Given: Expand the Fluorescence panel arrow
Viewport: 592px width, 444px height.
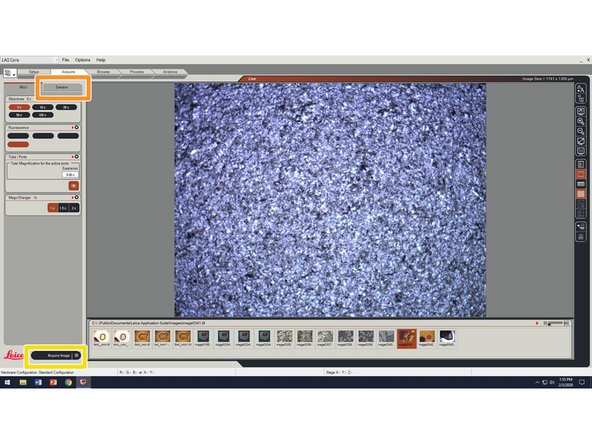Looking at the screenshot, I should (x=72, y=128).
